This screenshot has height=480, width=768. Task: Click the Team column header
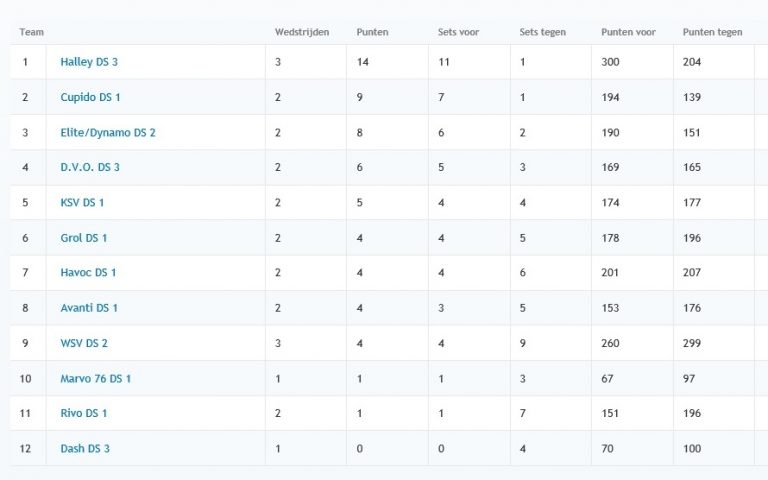click(31, 32)
